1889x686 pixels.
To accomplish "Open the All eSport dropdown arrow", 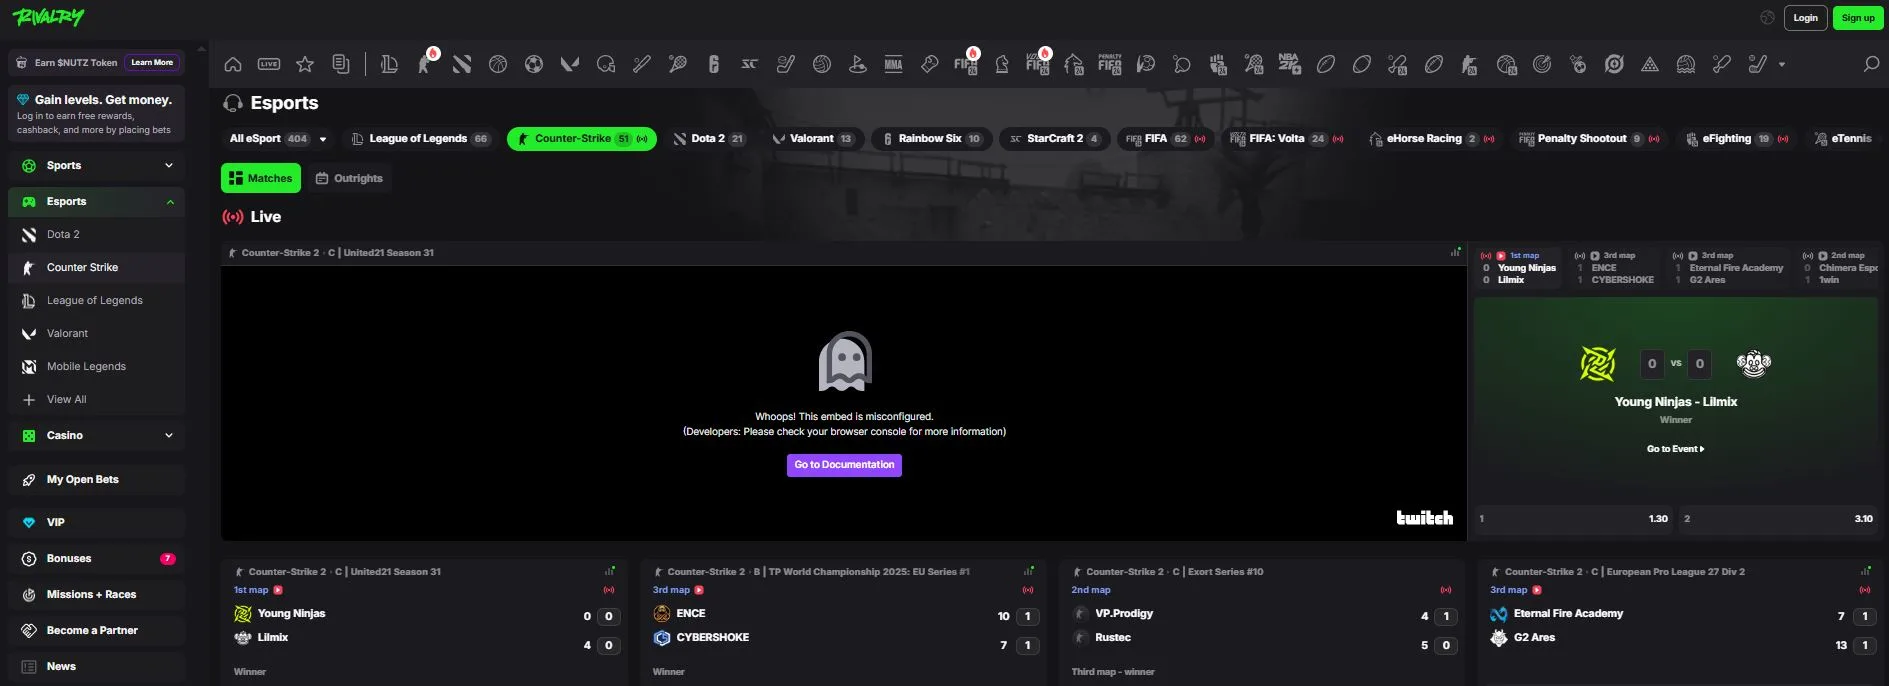I will (x=323, y=139).
